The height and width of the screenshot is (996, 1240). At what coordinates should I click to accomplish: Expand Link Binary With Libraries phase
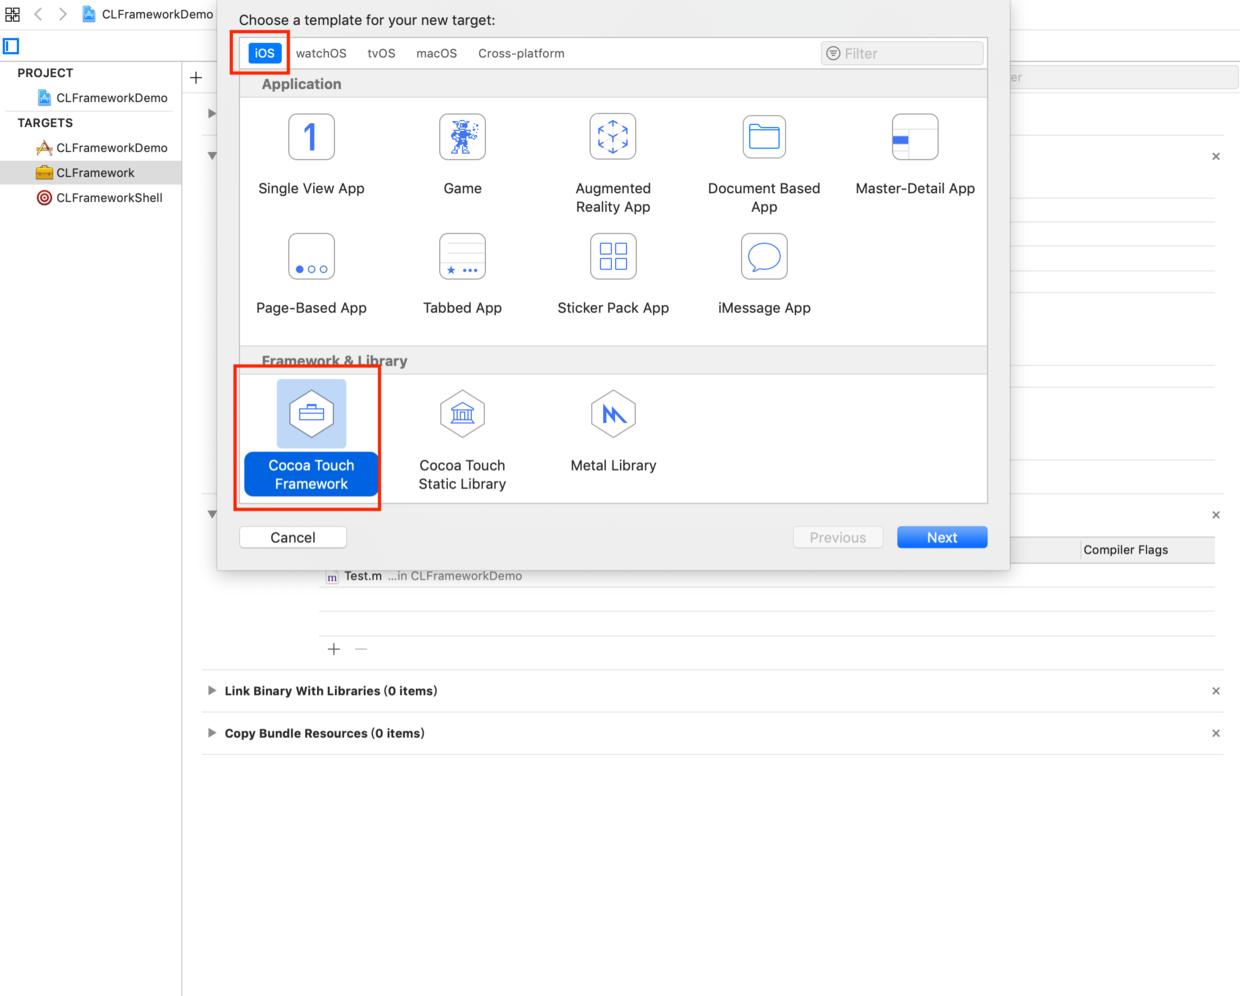click(212, 691)
